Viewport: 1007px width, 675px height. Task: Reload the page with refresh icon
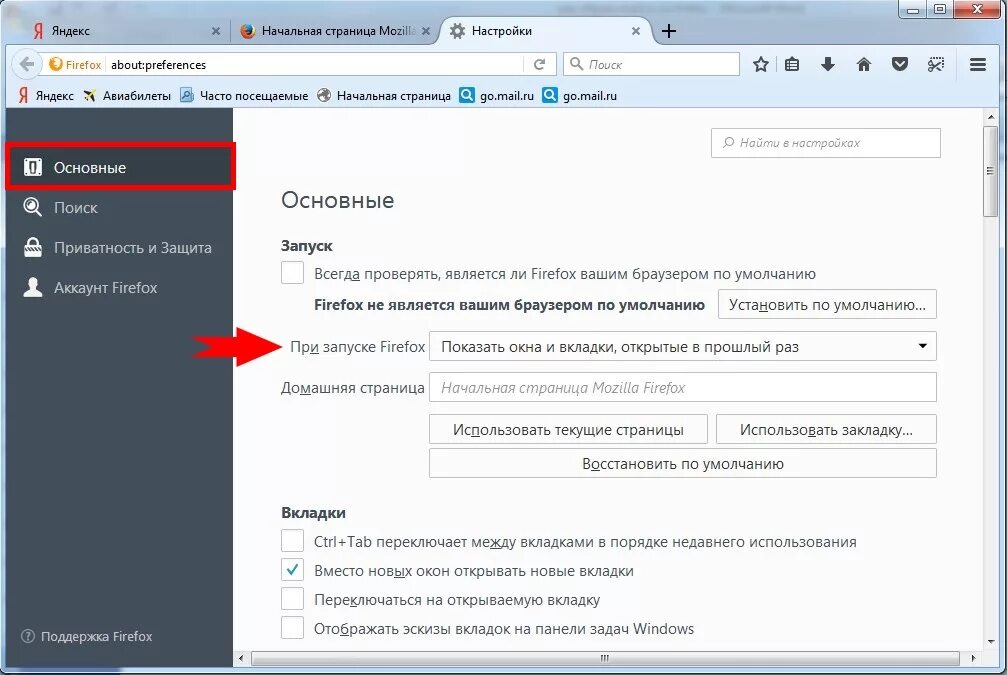point(539,64)
